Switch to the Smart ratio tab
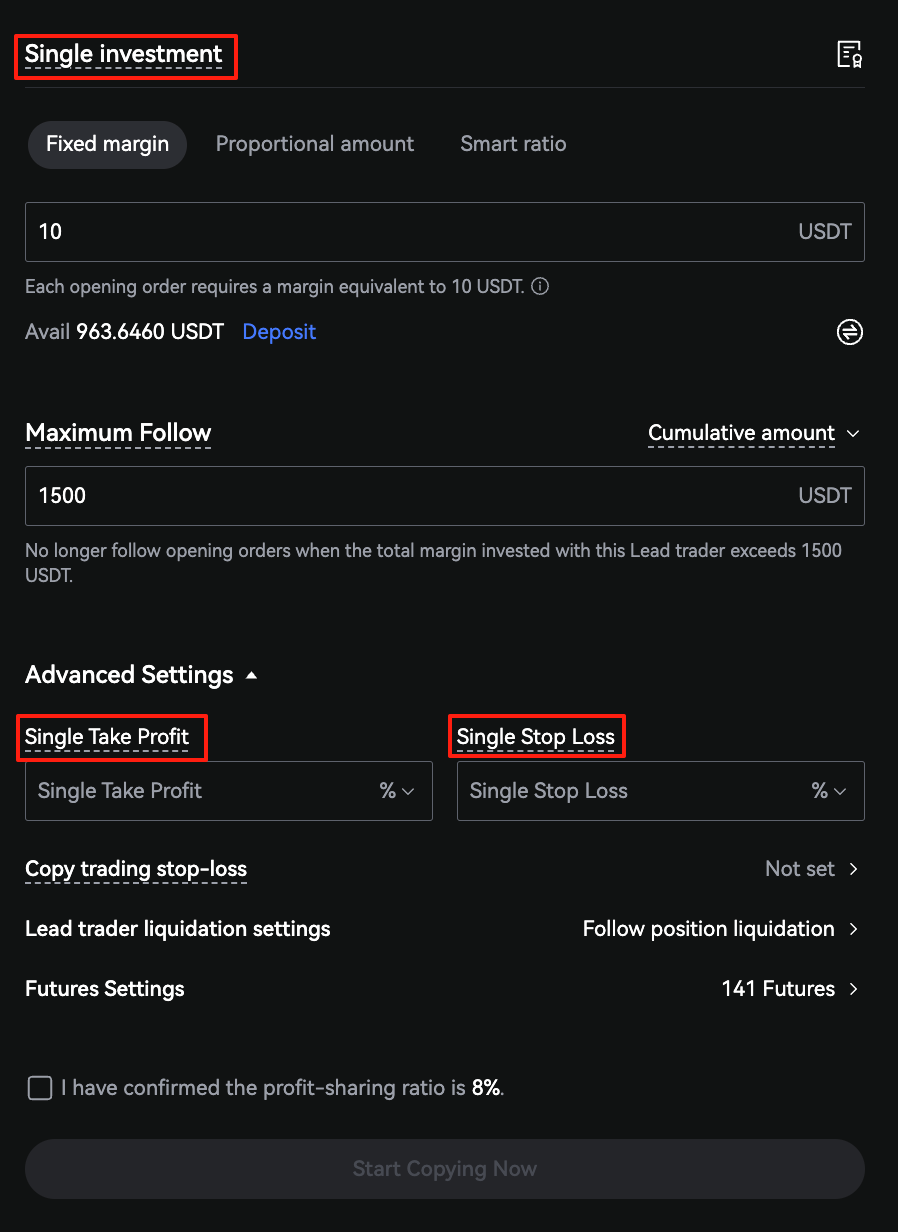Image resolution: width=898 pixels, height=1232 pixels. [513, 144]
